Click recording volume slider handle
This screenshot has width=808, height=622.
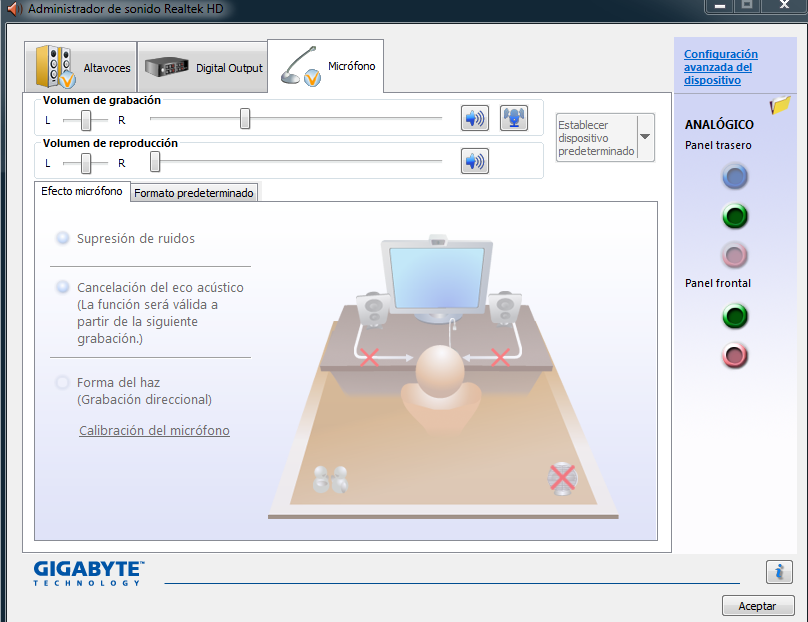click(x=245, y=119)
